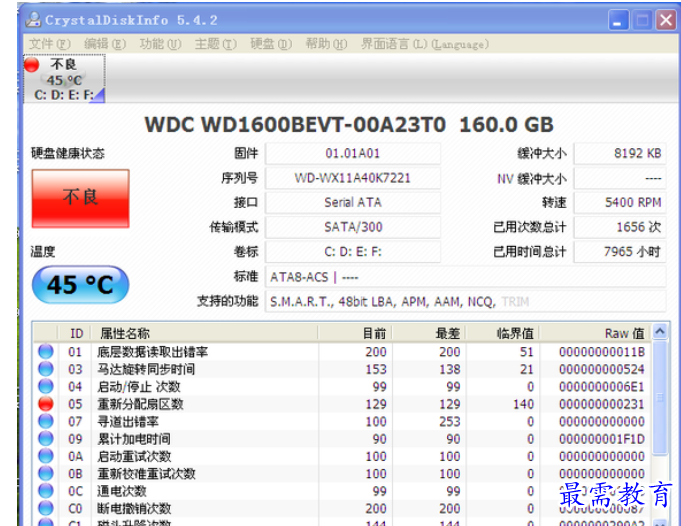Click the volume label field C: D: E: F:
The width and height of the screenshot is (681, 526).
(353, 252)
